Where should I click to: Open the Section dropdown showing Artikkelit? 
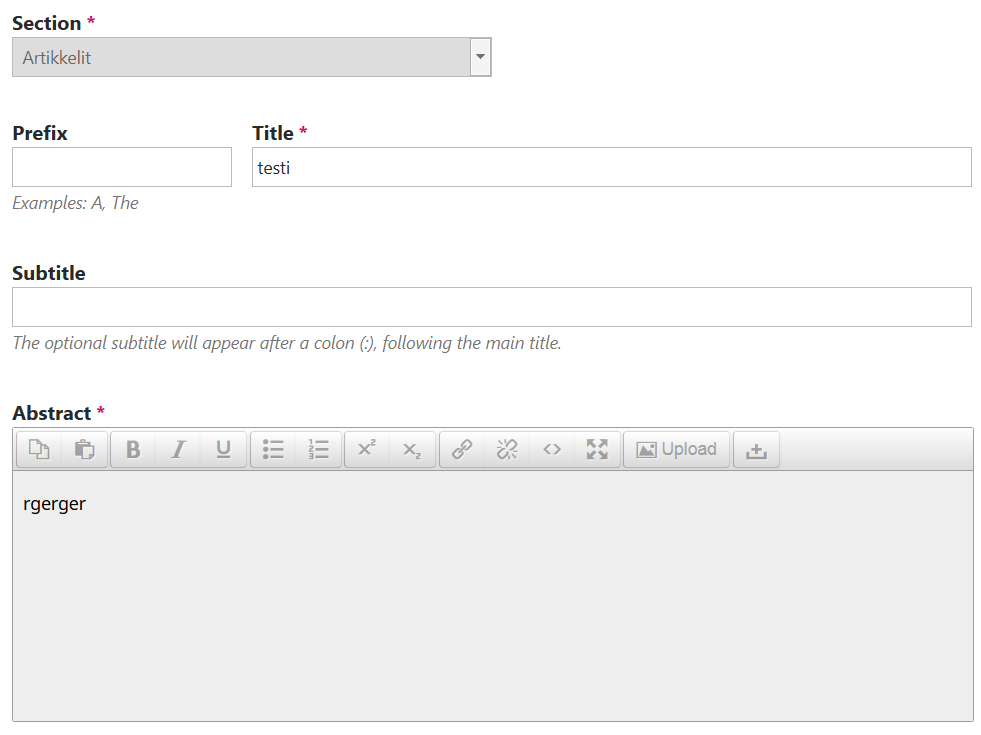click(252, 57)
